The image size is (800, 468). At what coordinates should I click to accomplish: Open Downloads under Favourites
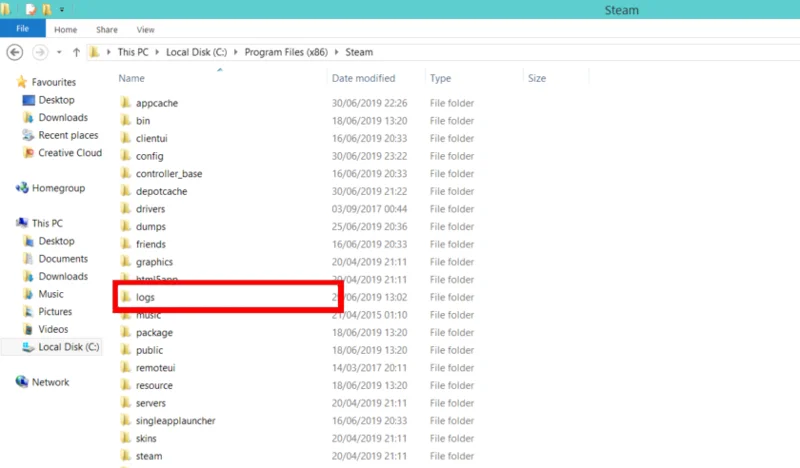(63, 117)
